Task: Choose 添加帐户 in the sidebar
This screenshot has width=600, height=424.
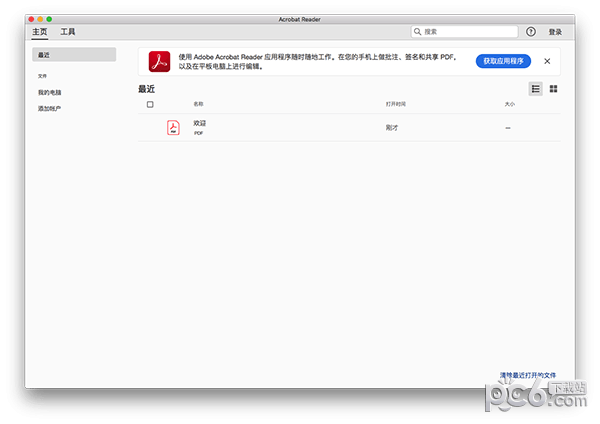Action: pos(49,109)
